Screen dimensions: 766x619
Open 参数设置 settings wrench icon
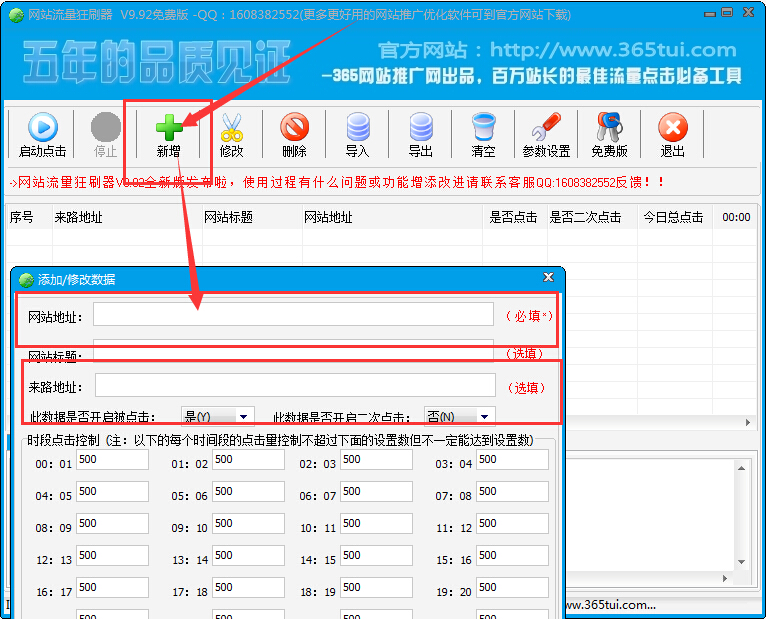coord(546,127)
